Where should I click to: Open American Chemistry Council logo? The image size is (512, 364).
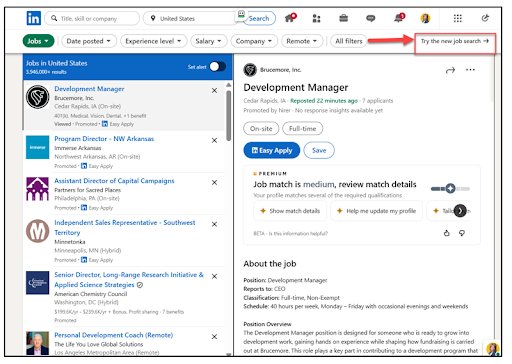point(38,283)
